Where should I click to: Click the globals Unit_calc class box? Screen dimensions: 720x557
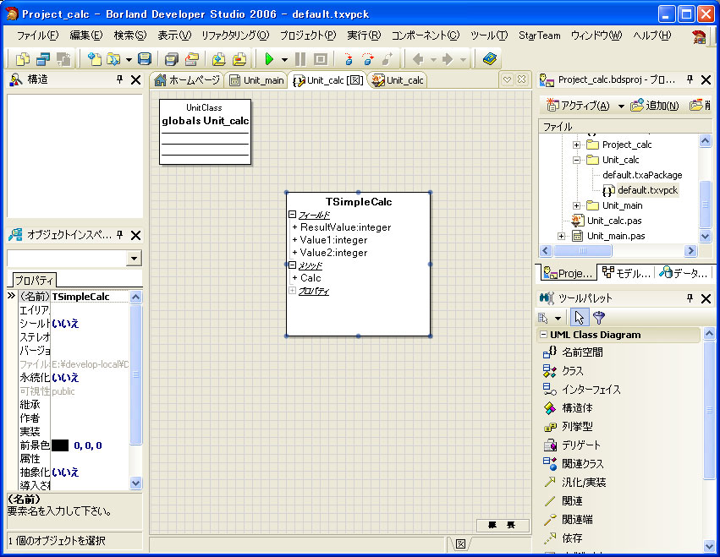coord(205,132)
